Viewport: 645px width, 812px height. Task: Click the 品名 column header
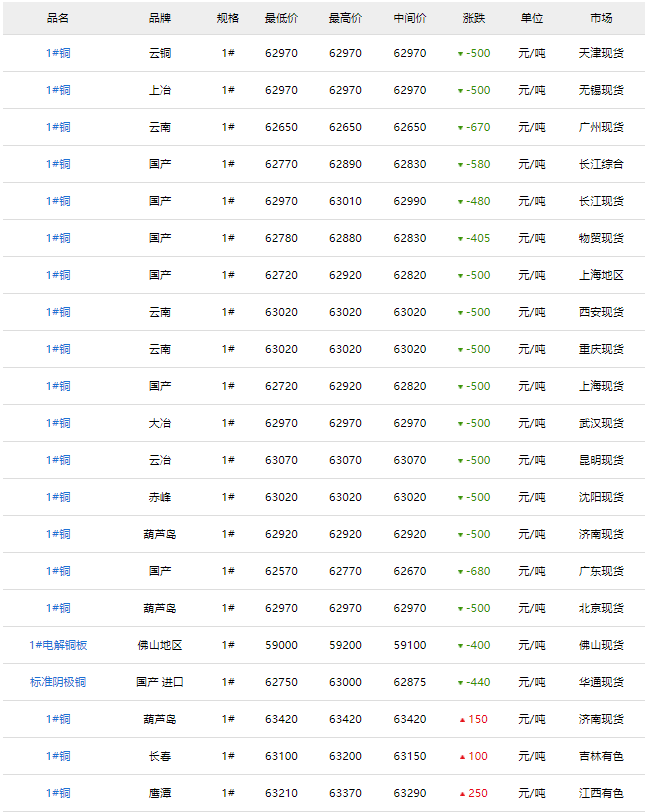tap(58, 18)
